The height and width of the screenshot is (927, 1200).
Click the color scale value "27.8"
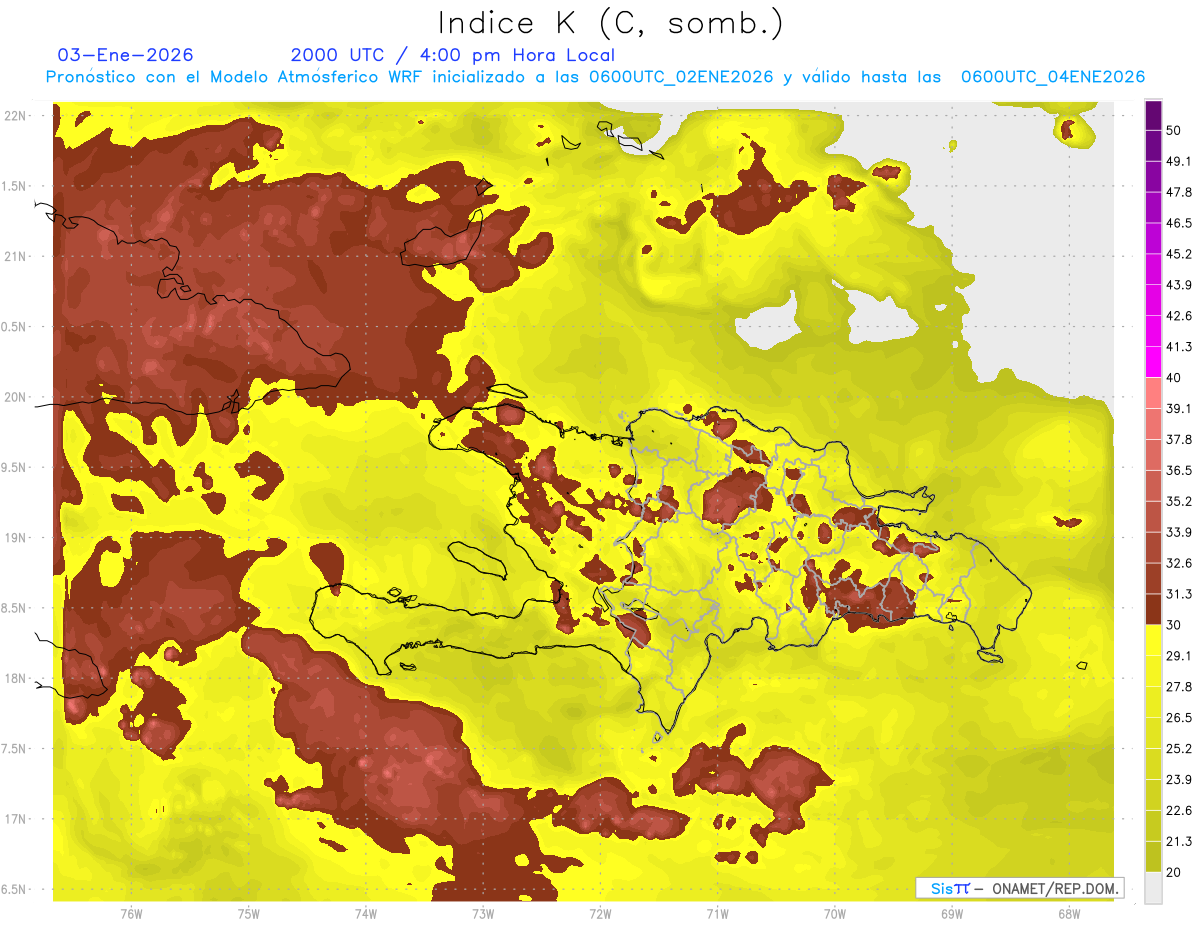[1179, 687]
